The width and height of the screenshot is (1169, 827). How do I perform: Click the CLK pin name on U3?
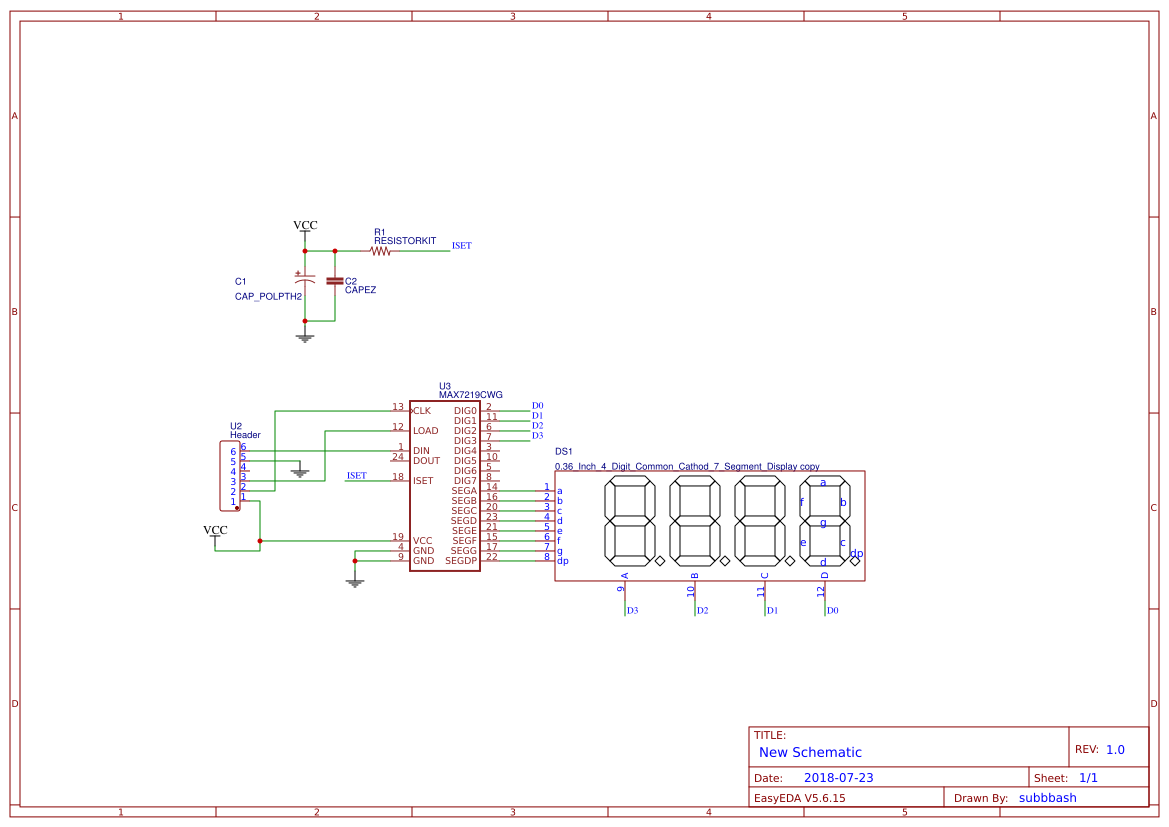422,411
